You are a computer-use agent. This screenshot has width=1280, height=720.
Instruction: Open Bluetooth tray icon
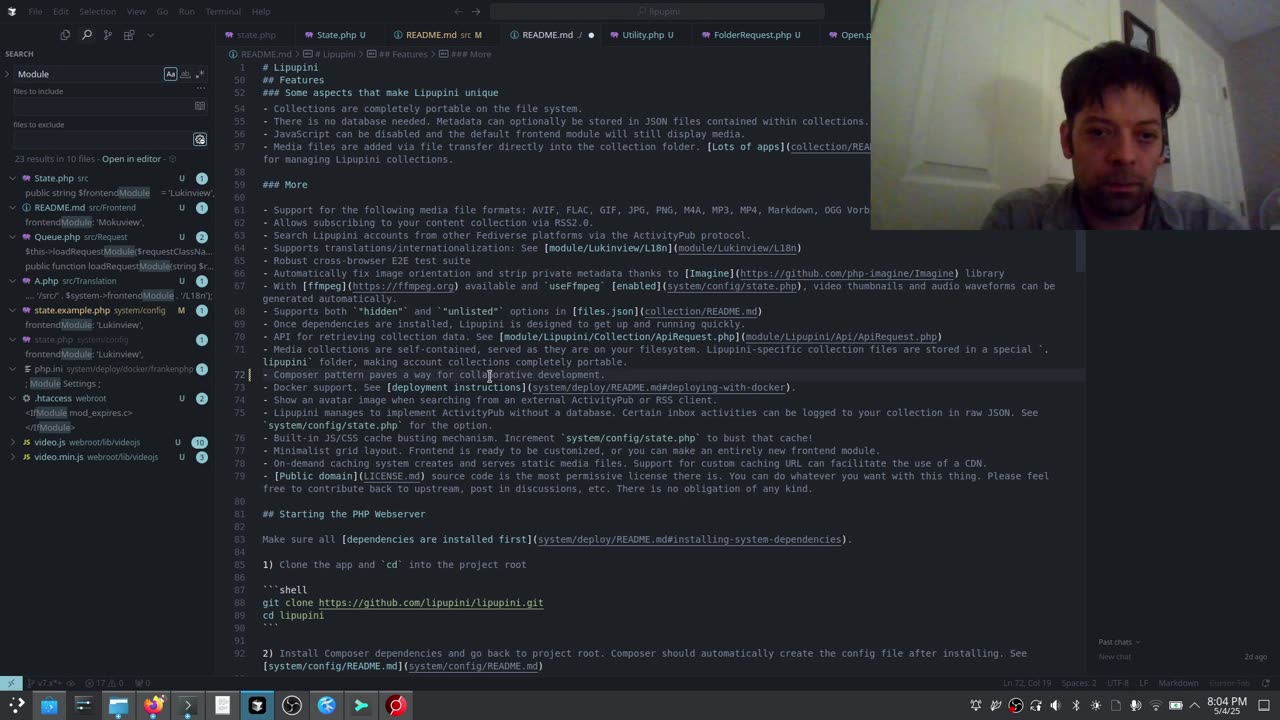click(1076, 705)
